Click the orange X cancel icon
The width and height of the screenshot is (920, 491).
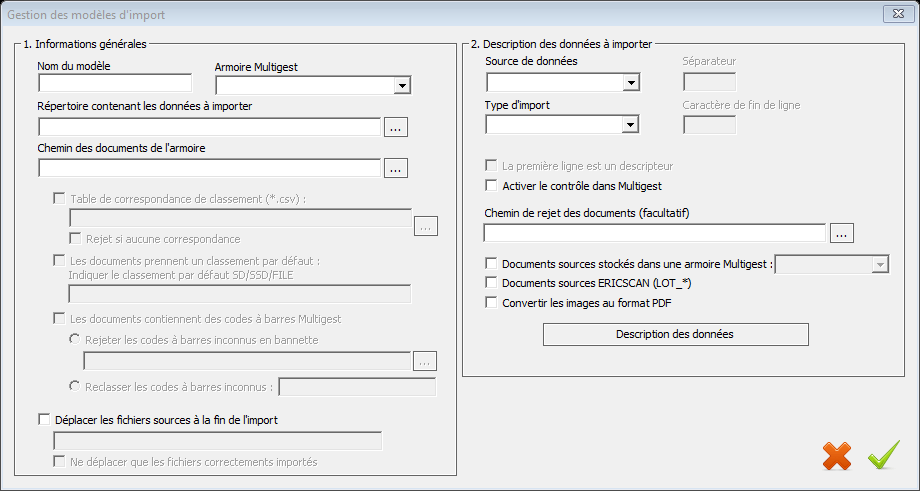[836, 456]
